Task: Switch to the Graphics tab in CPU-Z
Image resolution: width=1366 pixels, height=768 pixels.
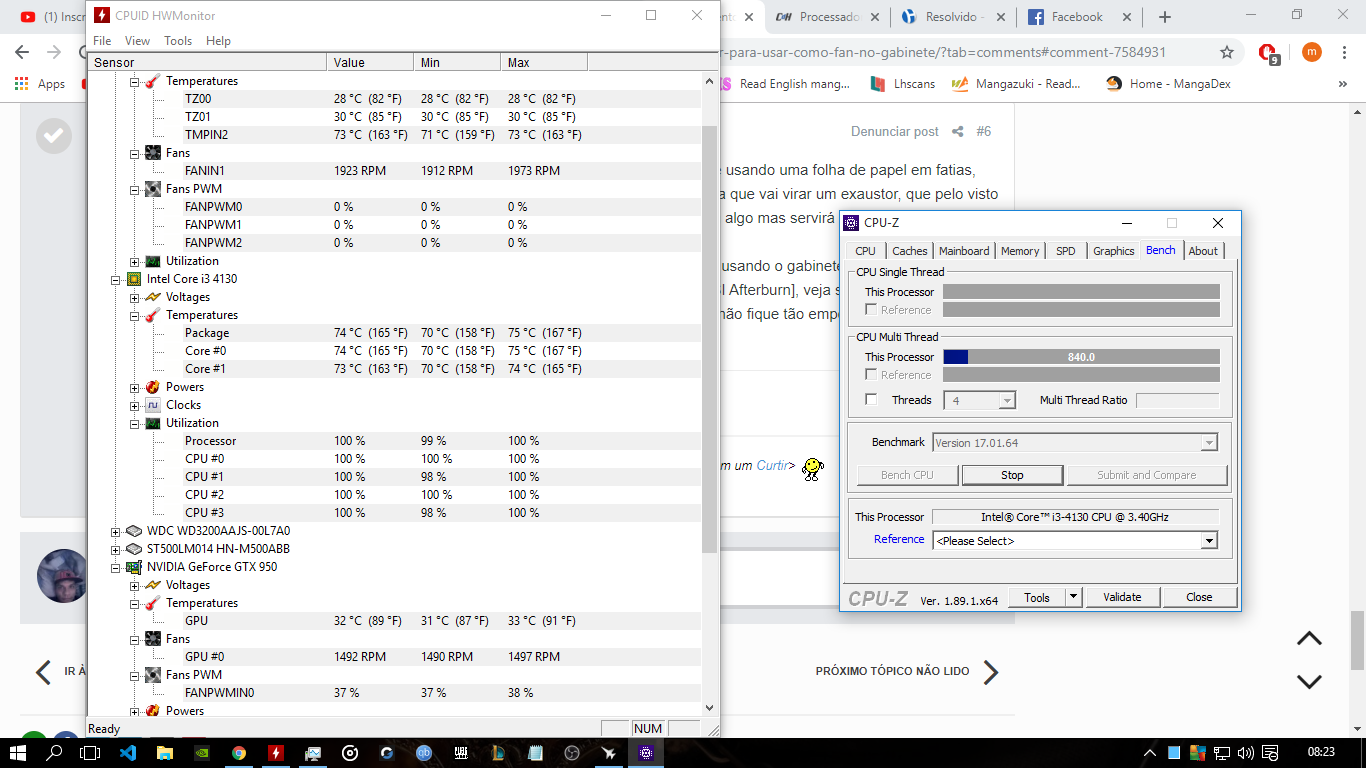Action: 1113,251
